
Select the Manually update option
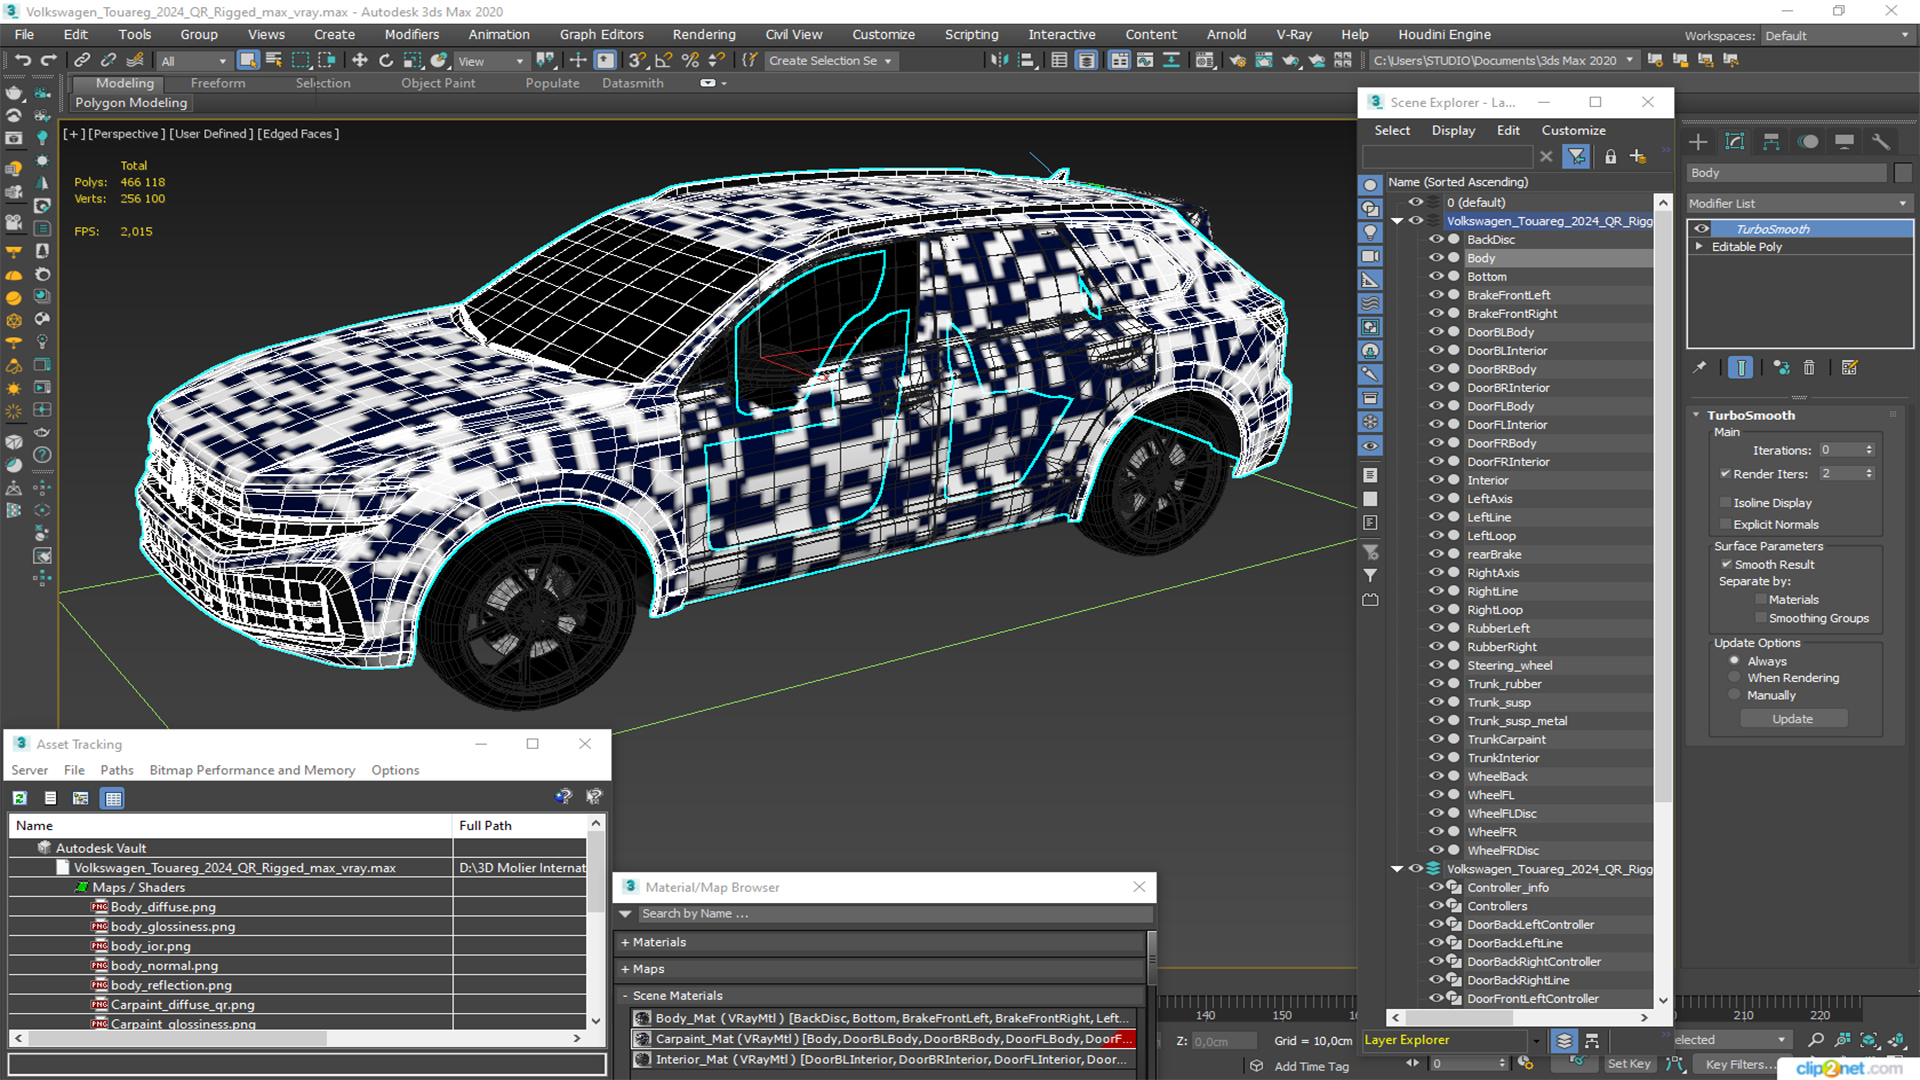pos(1734,696)
